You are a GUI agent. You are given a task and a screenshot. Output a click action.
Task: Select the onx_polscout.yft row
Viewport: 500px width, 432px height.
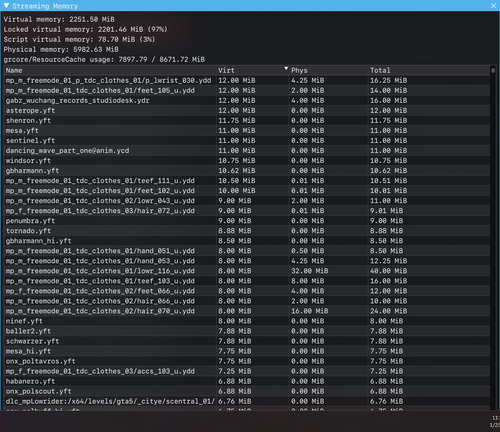click(247, 391)
